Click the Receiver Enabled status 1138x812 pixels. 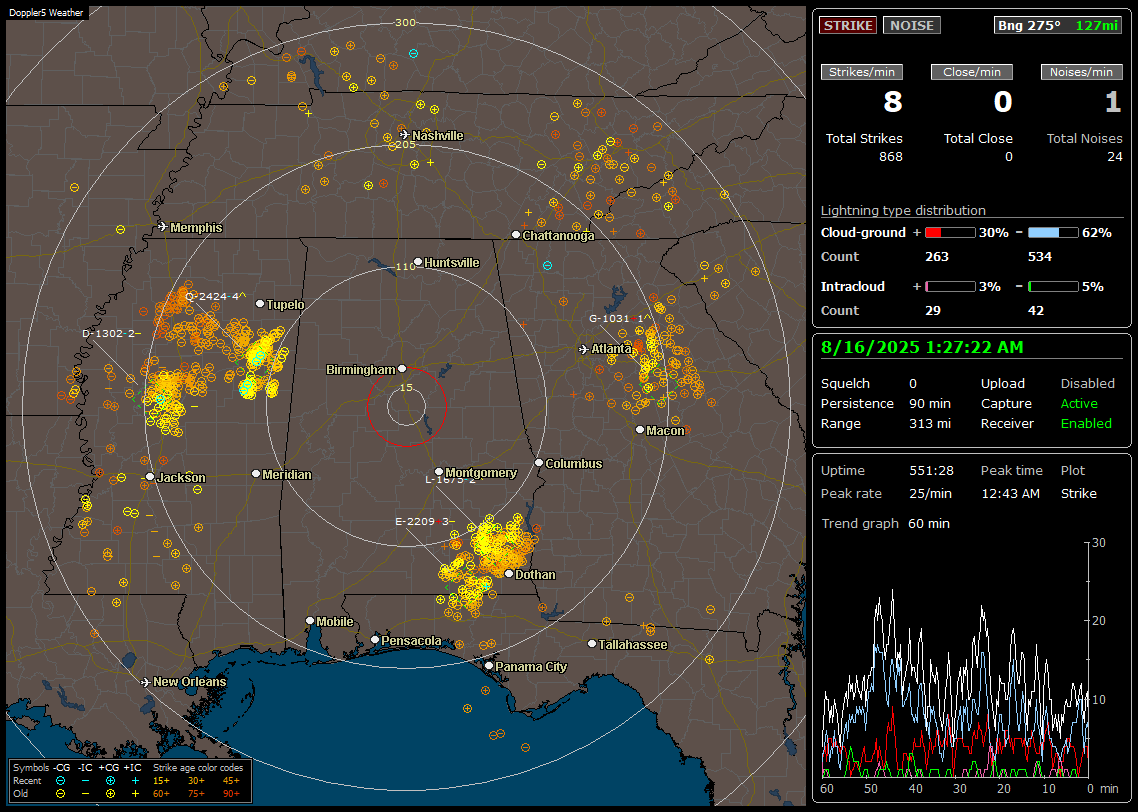coord(1086,423)
